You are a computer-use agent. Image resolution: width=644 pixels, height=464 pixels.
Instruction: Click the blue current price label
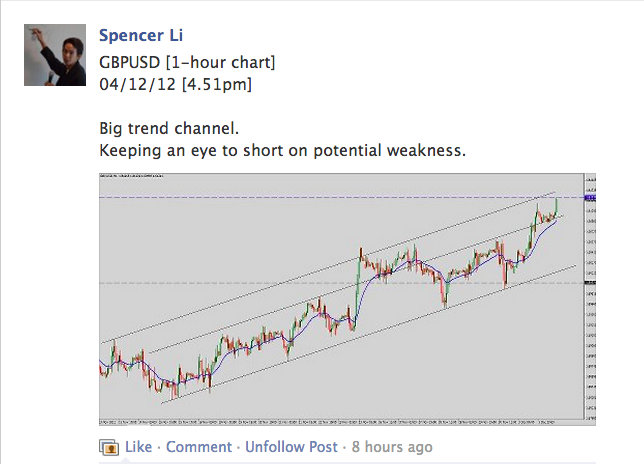[x=589, y=198]
